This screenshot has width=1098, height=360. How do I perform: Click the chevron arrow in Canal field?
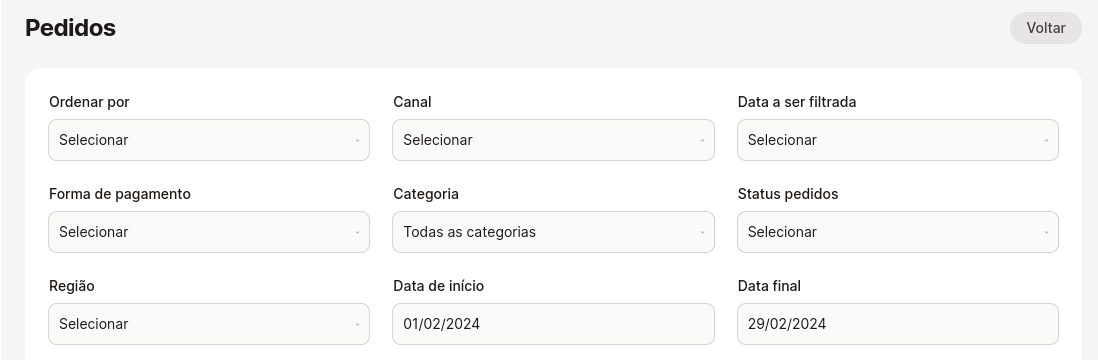tap(702, 140)
